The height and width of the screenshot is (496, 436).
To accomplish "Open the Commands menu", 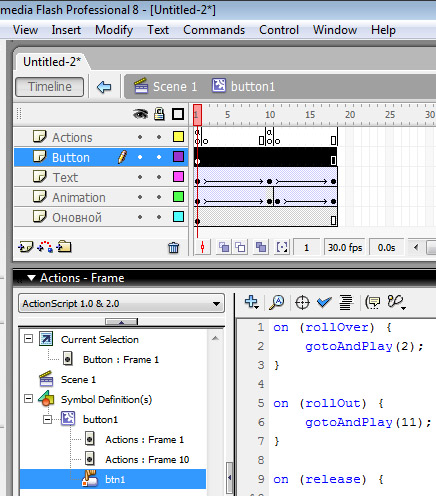I will coord(214,30).
